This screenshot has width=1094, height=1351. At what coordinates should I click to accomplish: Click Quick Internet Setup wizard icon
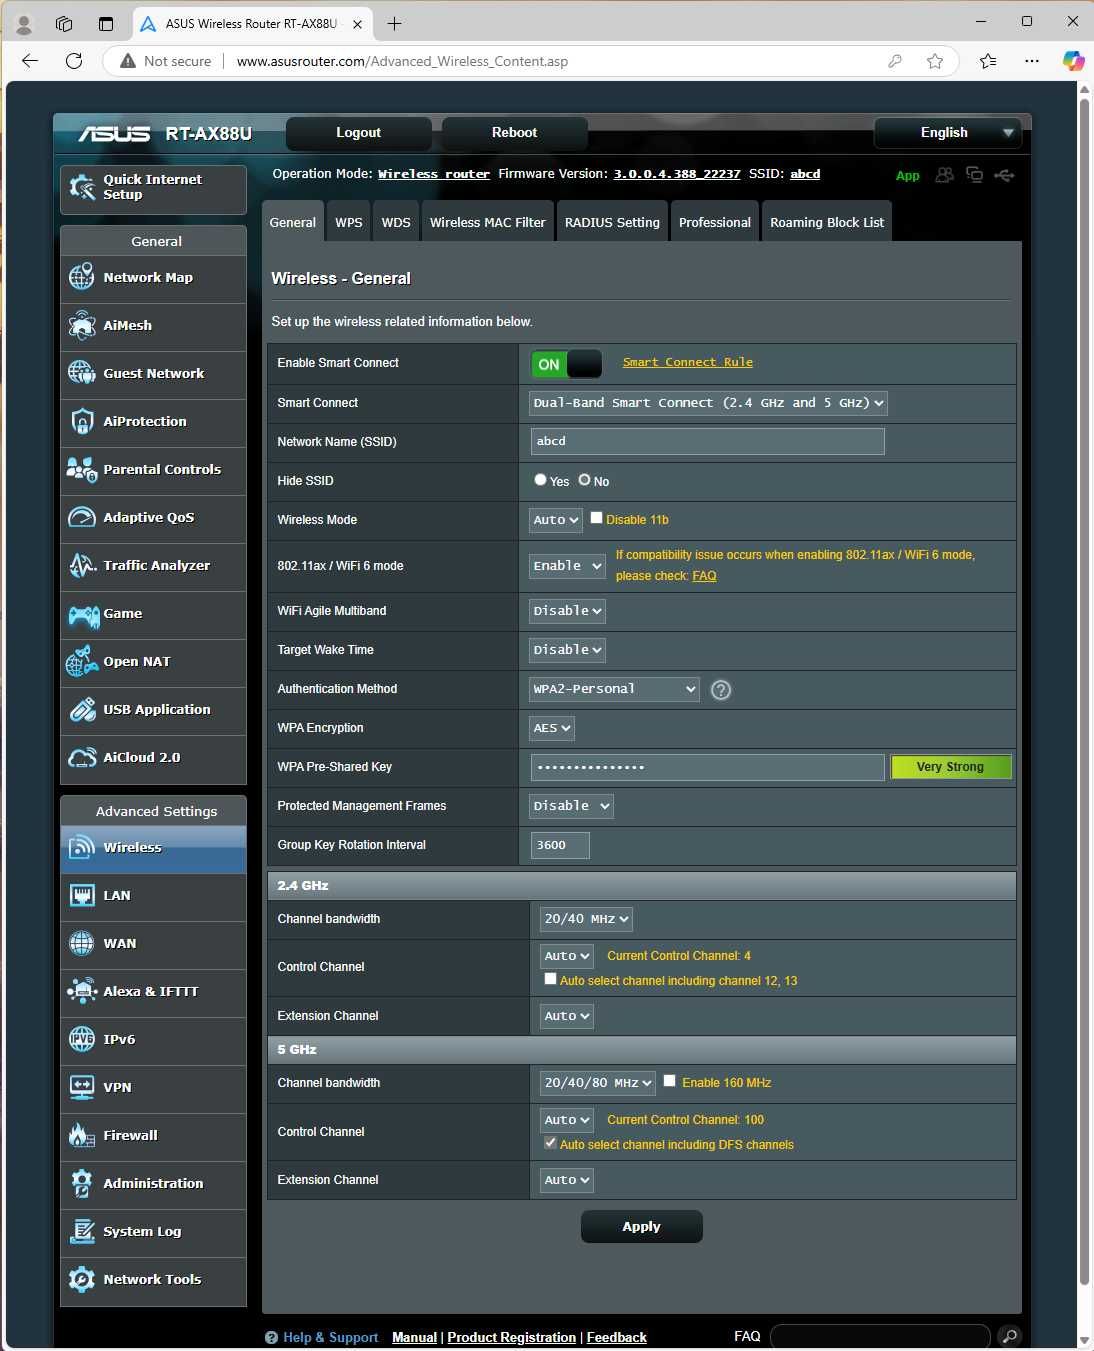pos(82,187)
